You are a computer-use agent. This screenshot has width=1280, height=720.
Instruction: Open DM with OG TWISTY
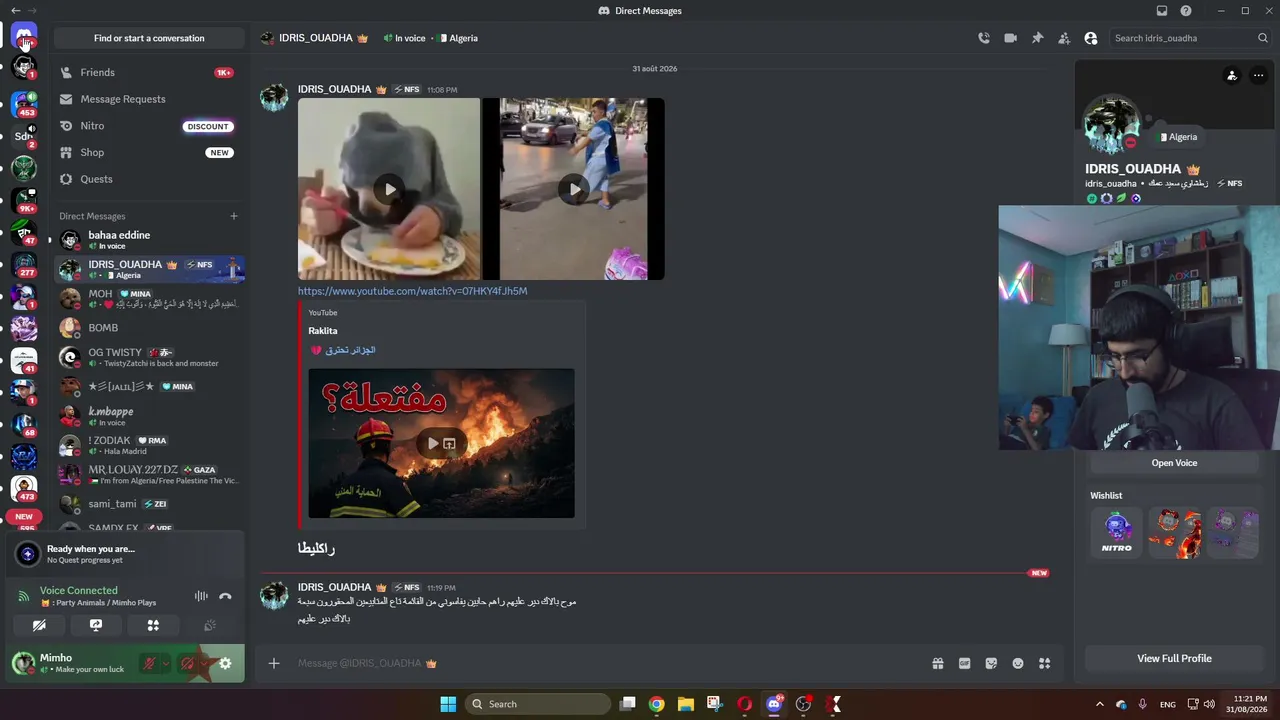point(150,357)
